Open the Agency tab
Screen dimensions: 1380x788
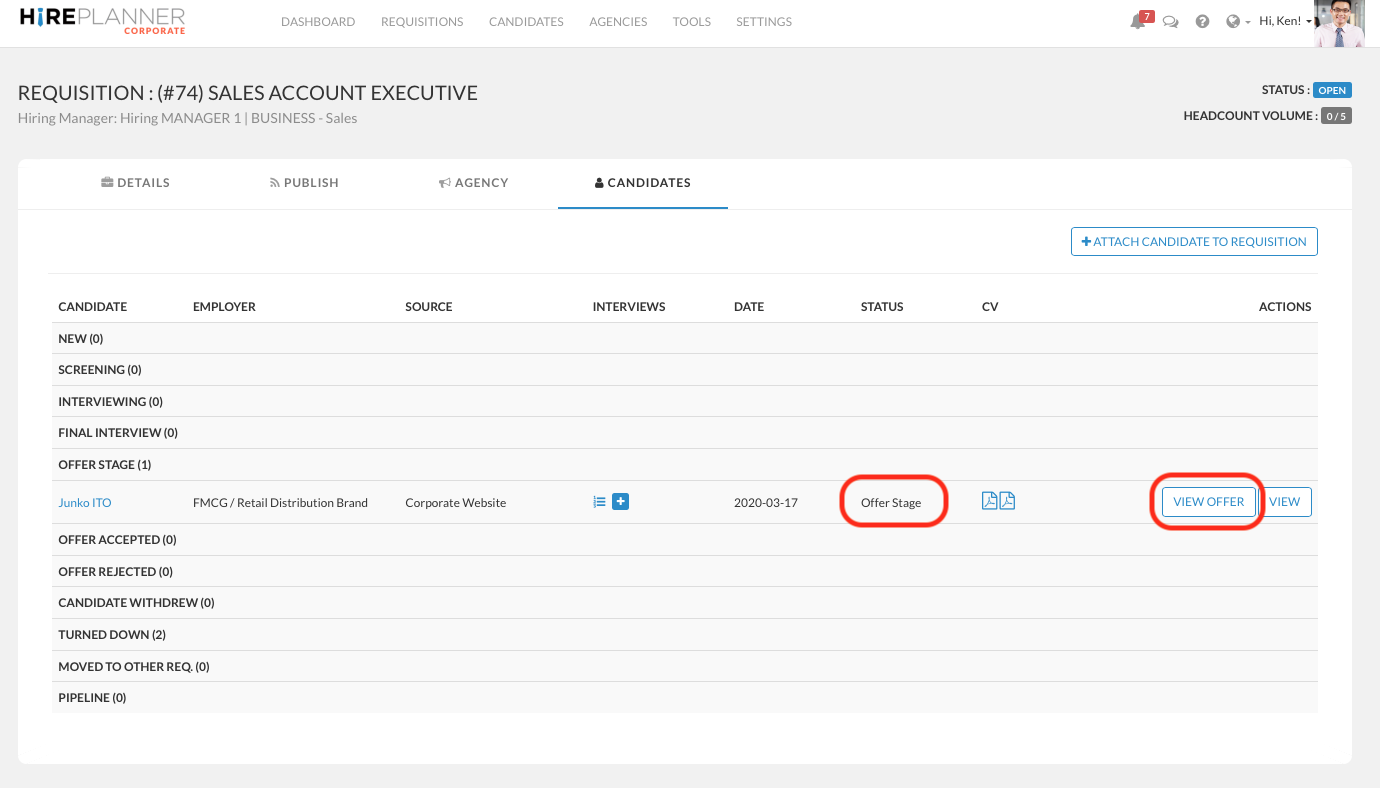[474, 183]
